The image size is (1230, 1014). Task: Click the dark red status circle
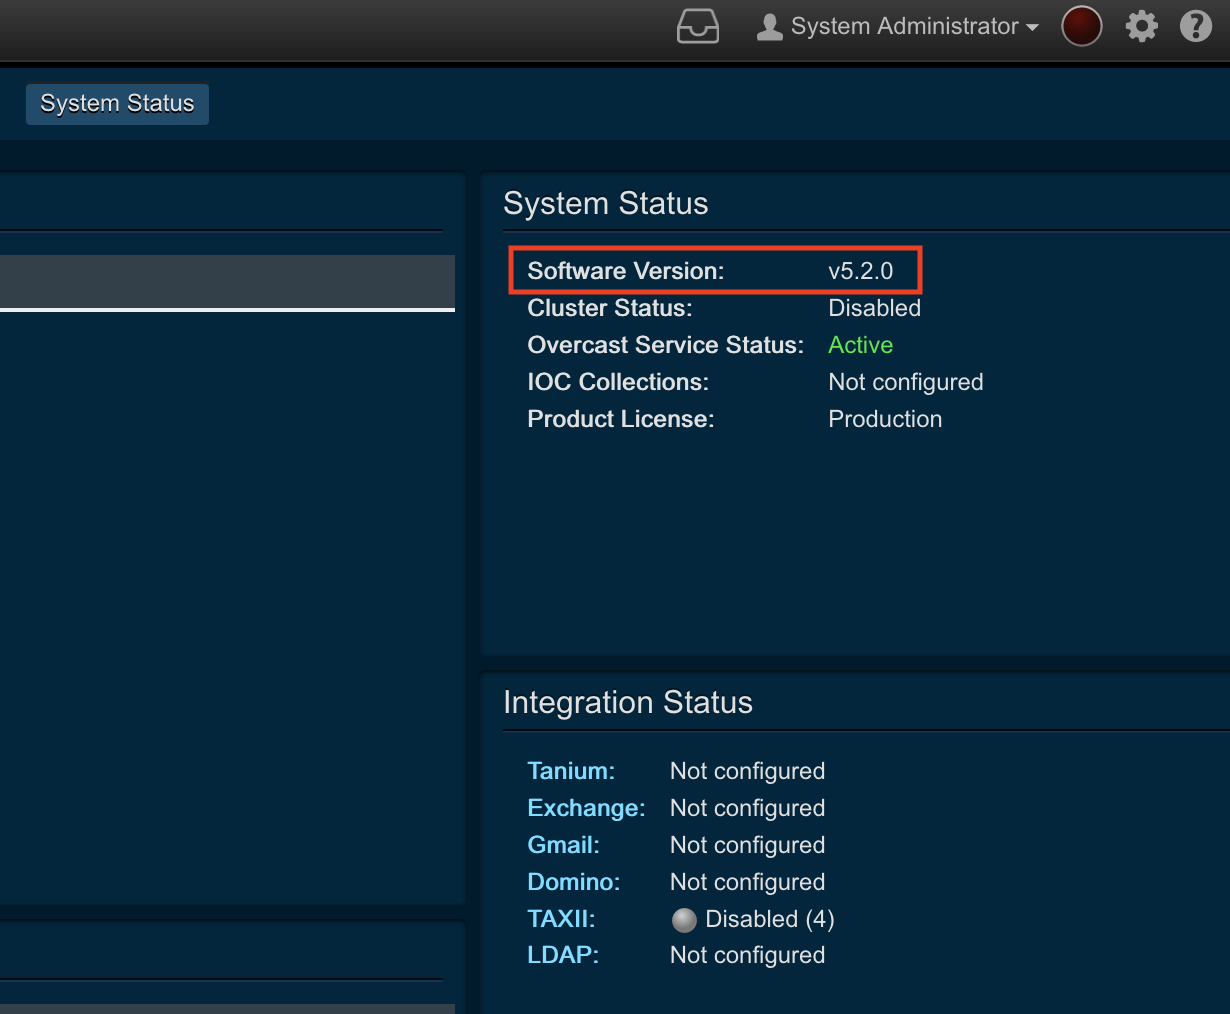pyautogui.click(x=1081, y=26)
